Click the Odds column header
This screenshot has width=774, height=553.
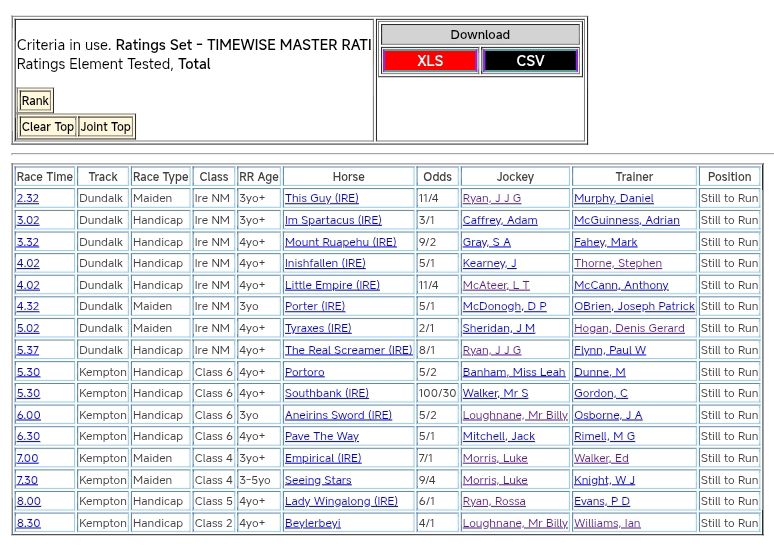click(x=437, y=177)
